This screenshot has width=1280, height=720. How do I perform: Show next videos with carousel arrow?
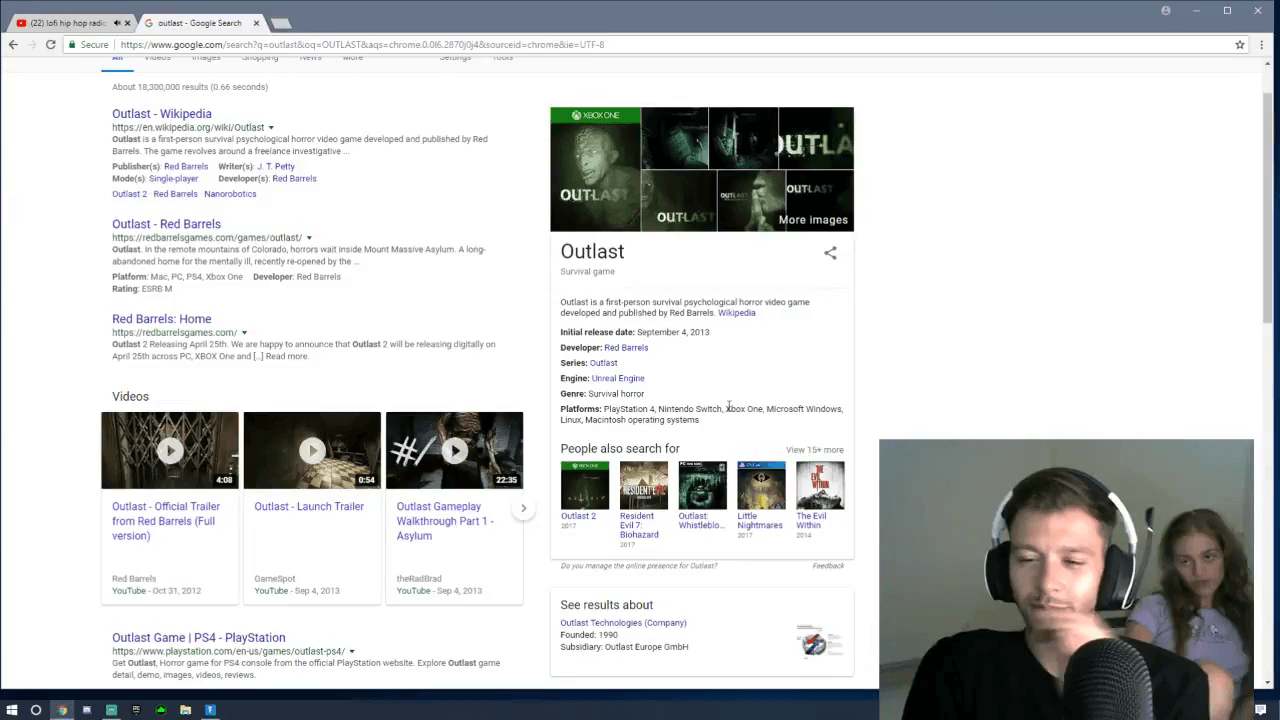click(x=523, y=508)
